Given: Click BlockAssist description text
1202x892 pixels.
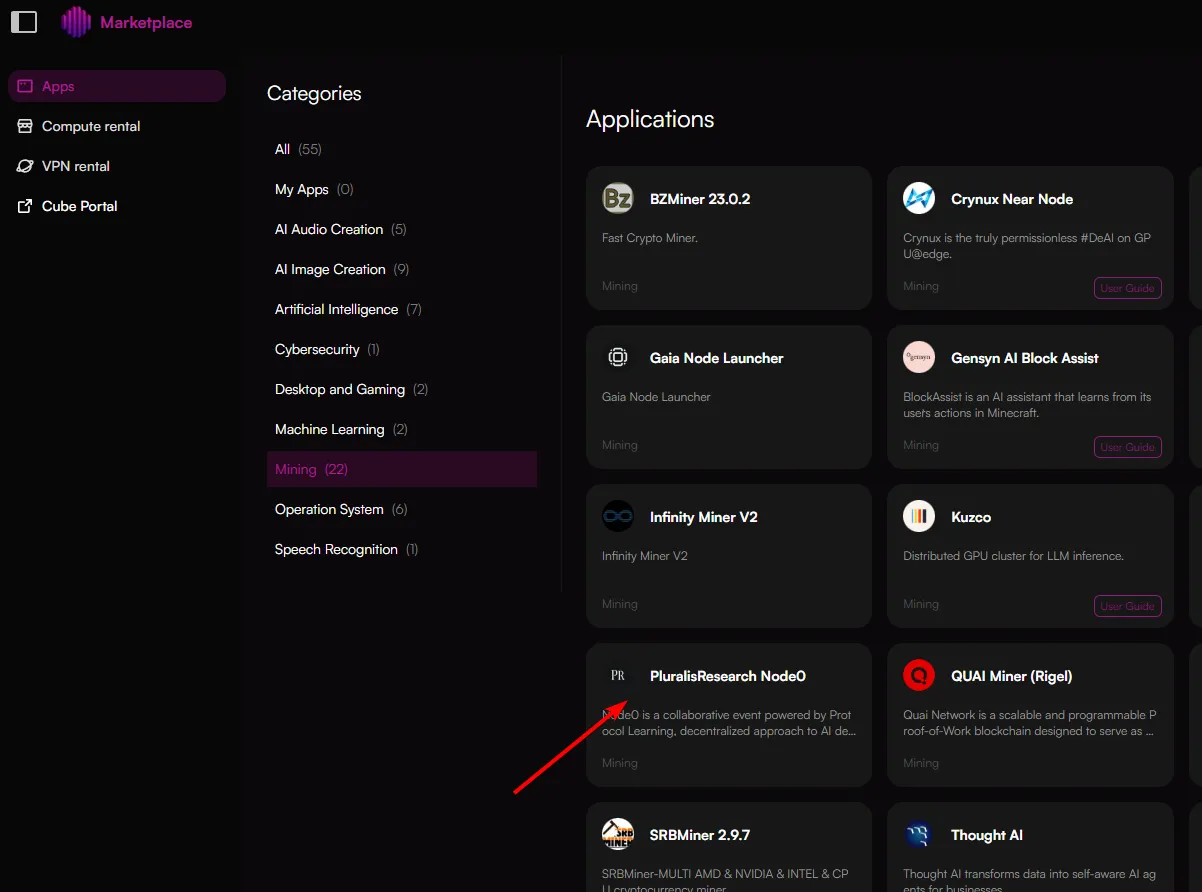Looking at the screenshot, I should (1027, 405).
